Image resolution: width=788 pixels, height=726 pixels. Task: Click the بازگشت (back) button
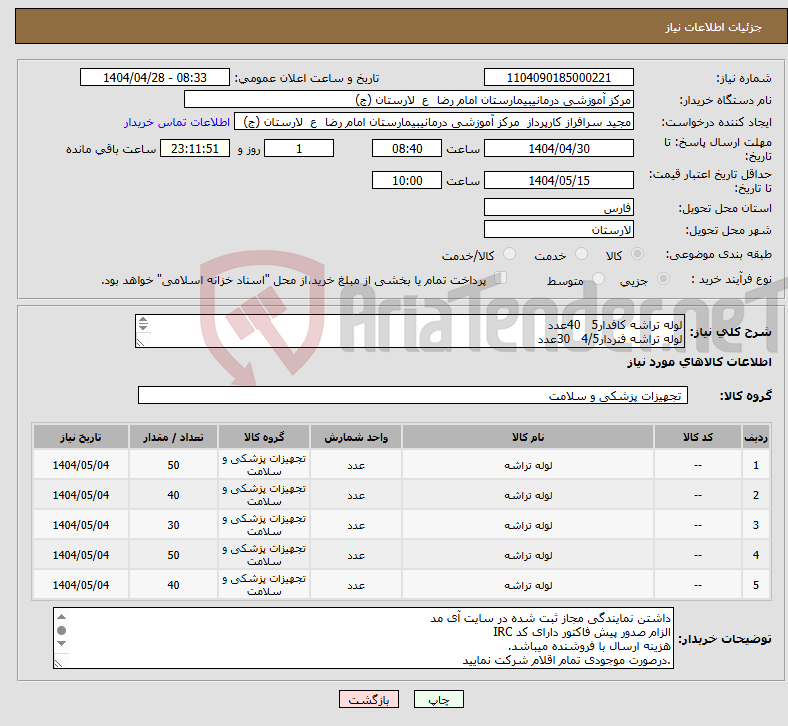point(368,699)
